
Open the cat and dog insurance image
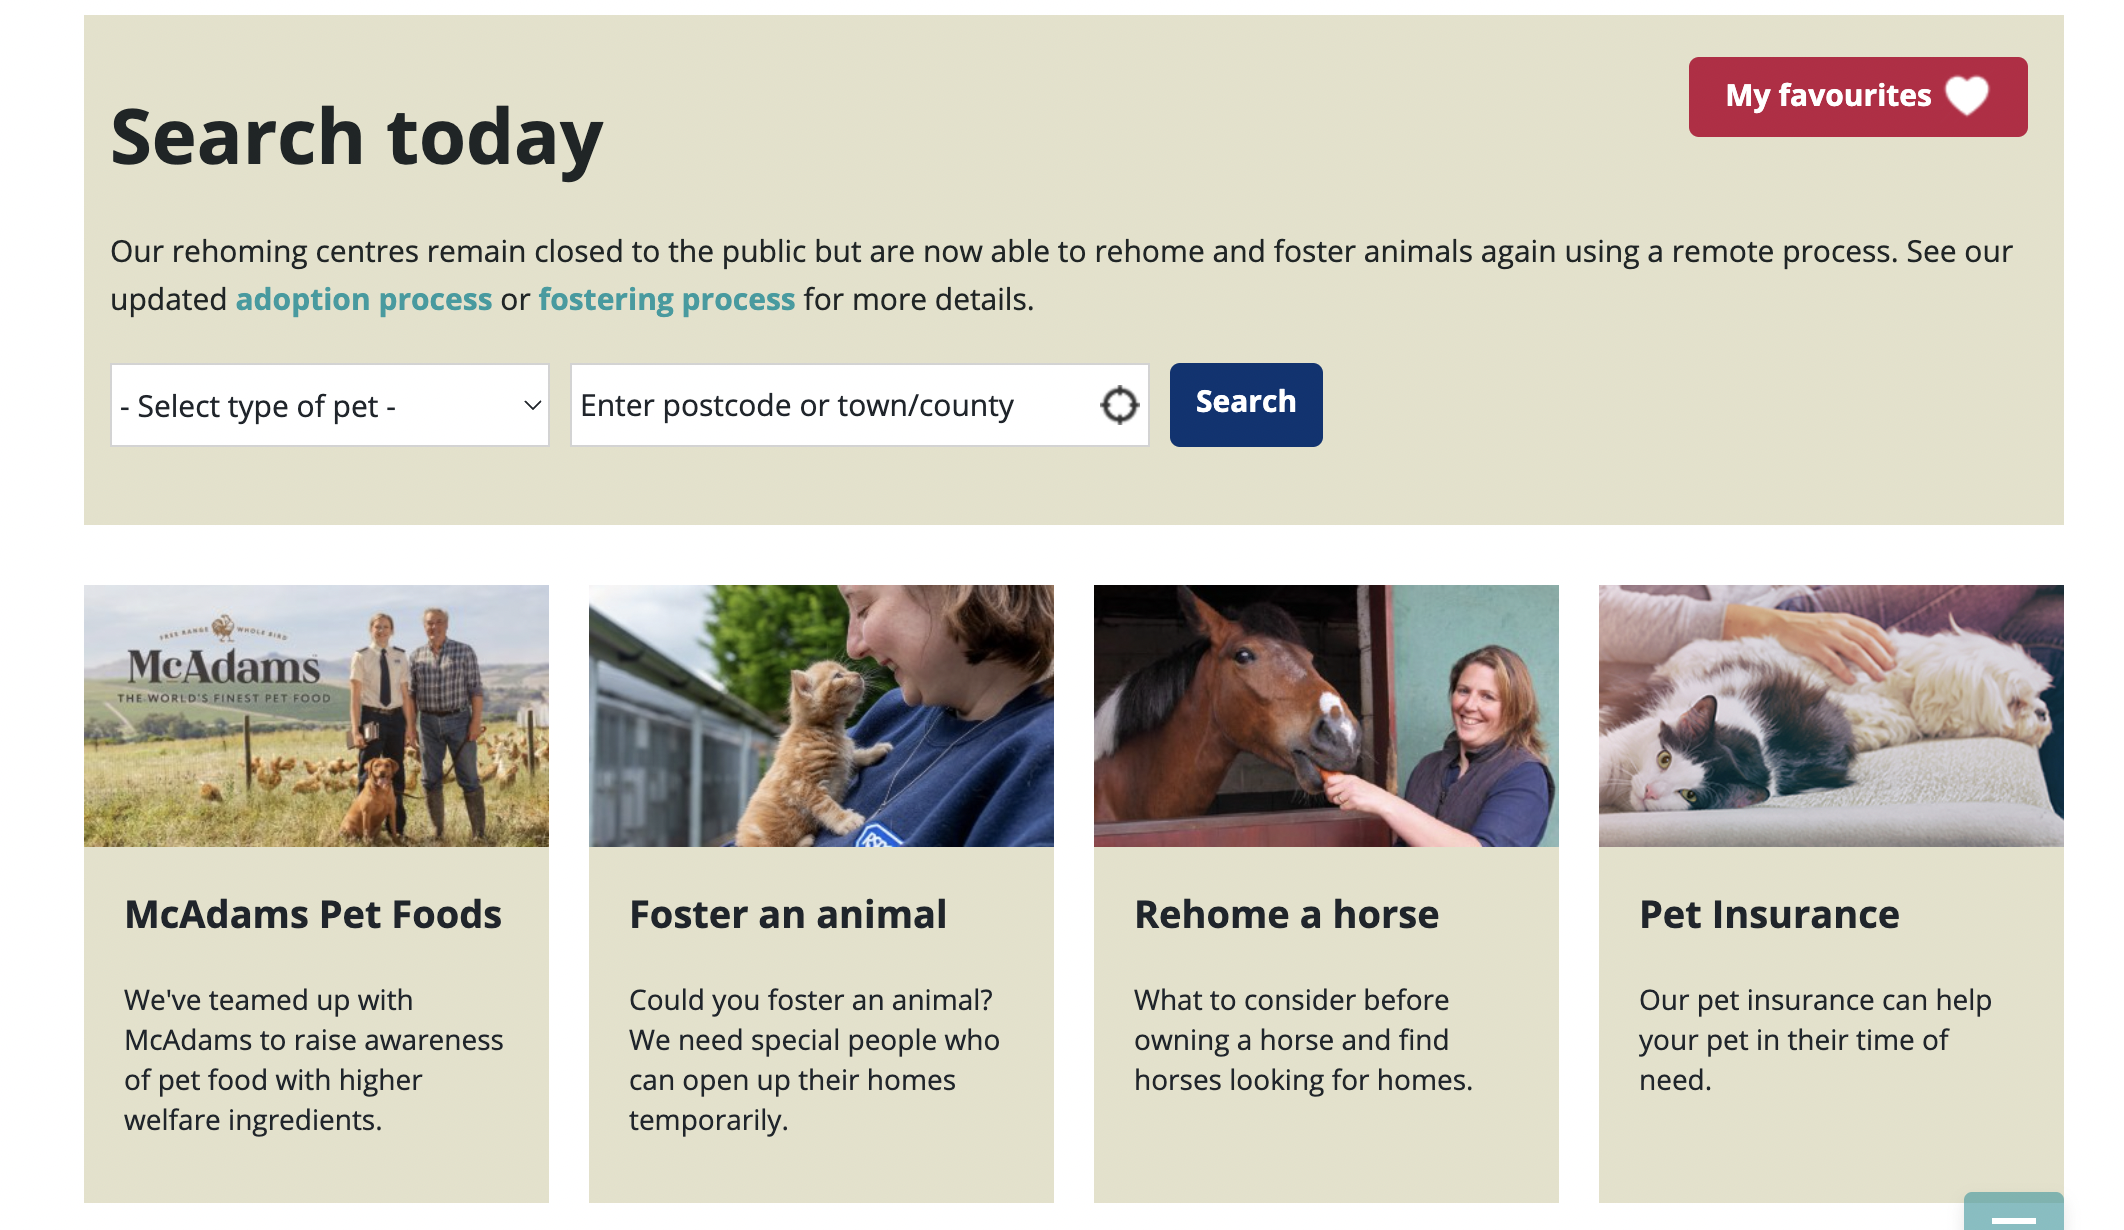click(x=1831, y=716)
